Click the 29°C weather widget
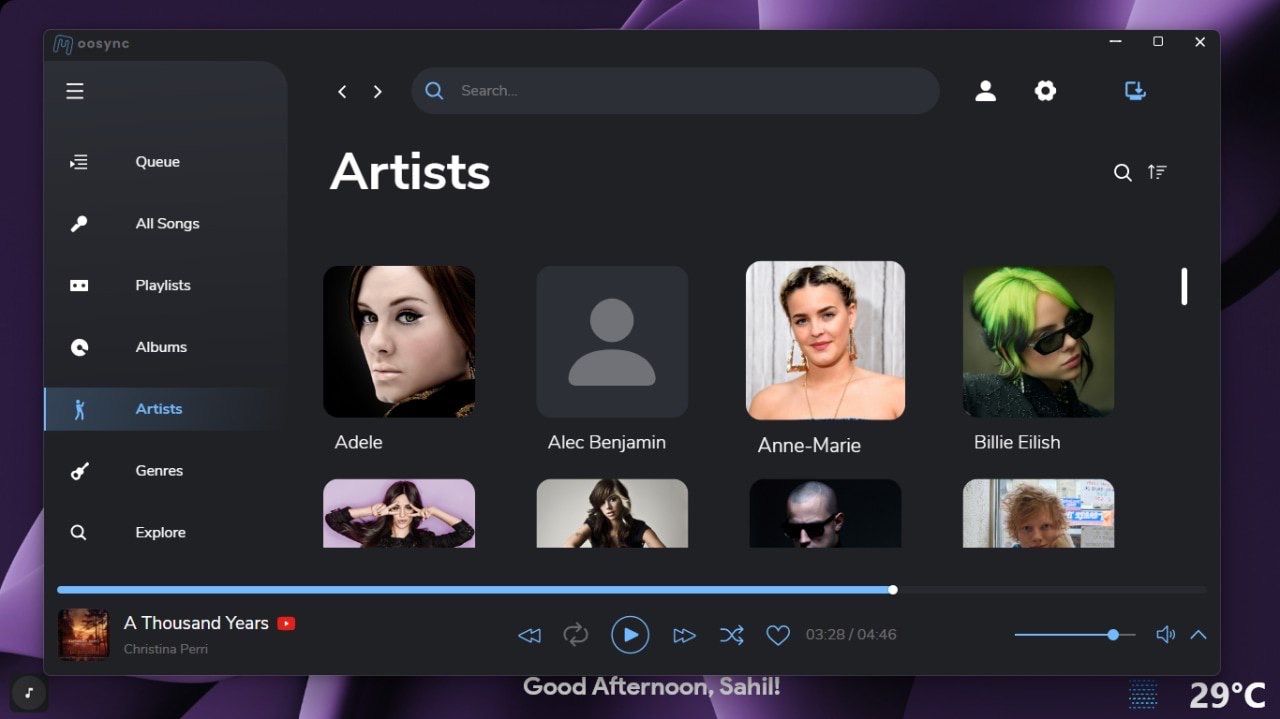 point(1228,694)
